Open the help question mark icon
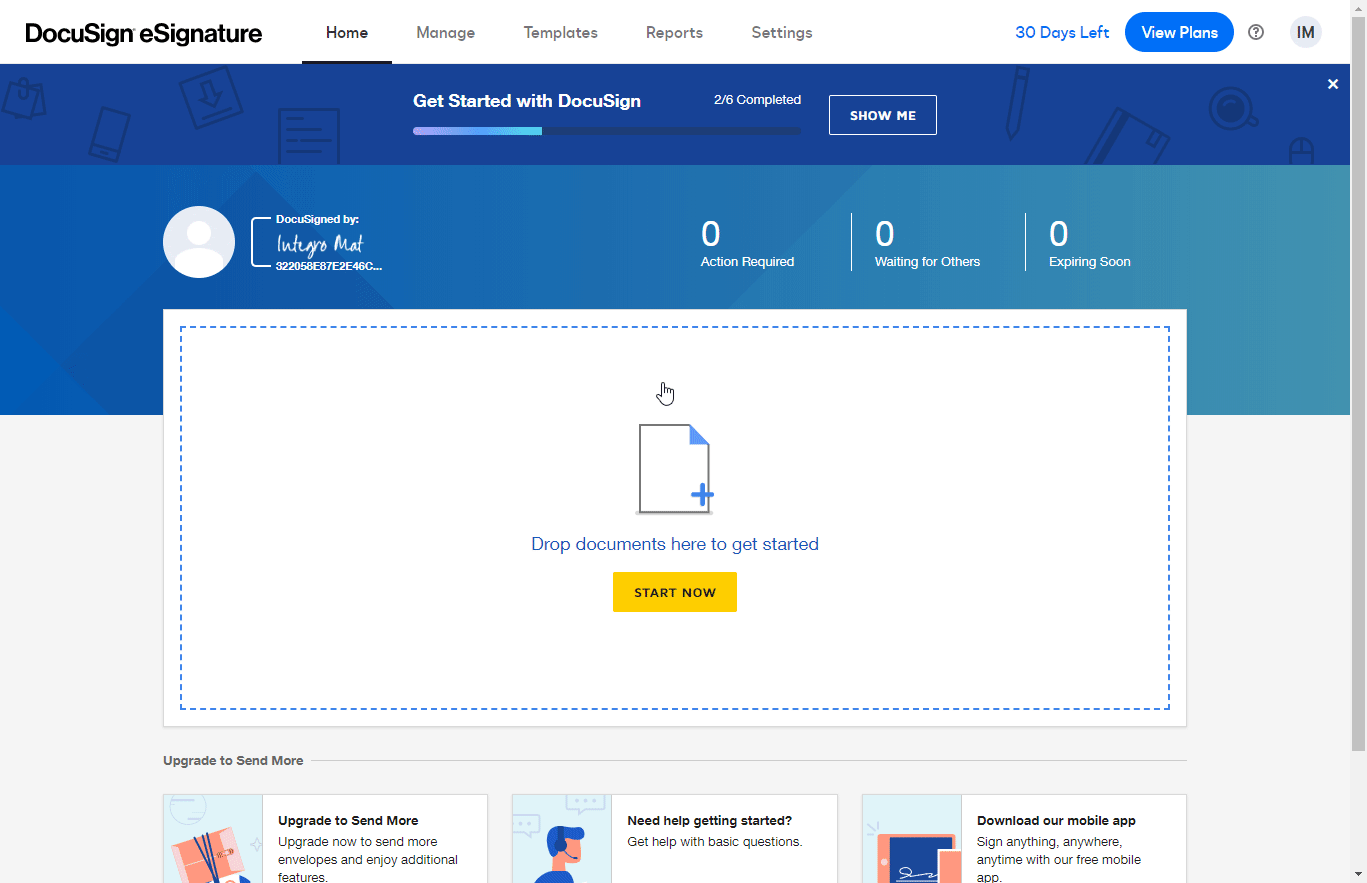 (1256, 32)
